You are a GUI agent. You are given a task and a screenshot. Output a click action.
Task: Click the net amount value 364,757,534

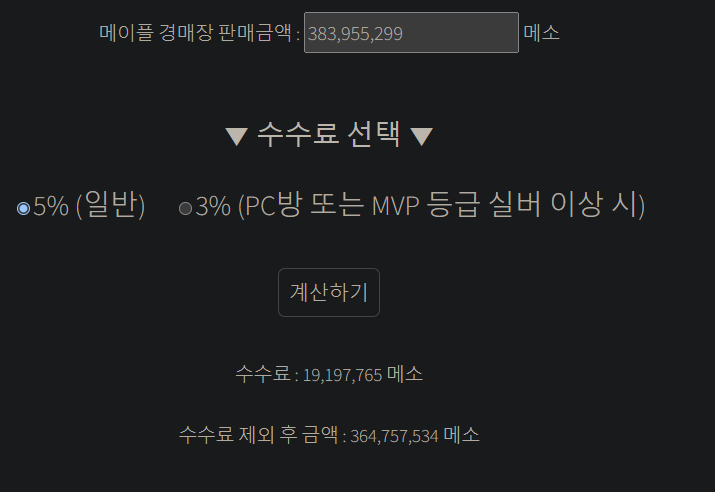coord(394,436)
